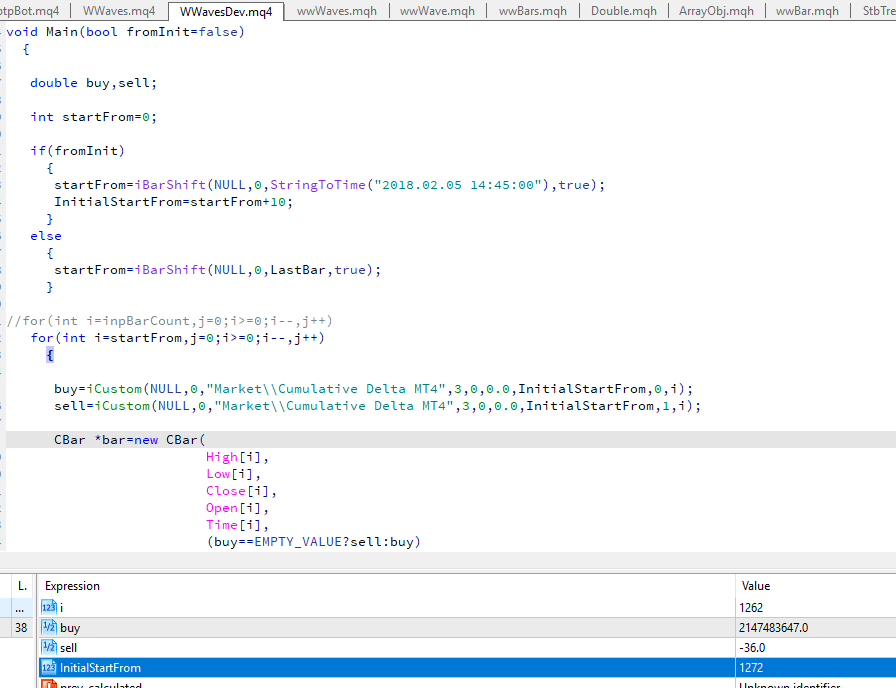Select the buy watch expression row
896x688 pixels.
click(x=387, y=627)
